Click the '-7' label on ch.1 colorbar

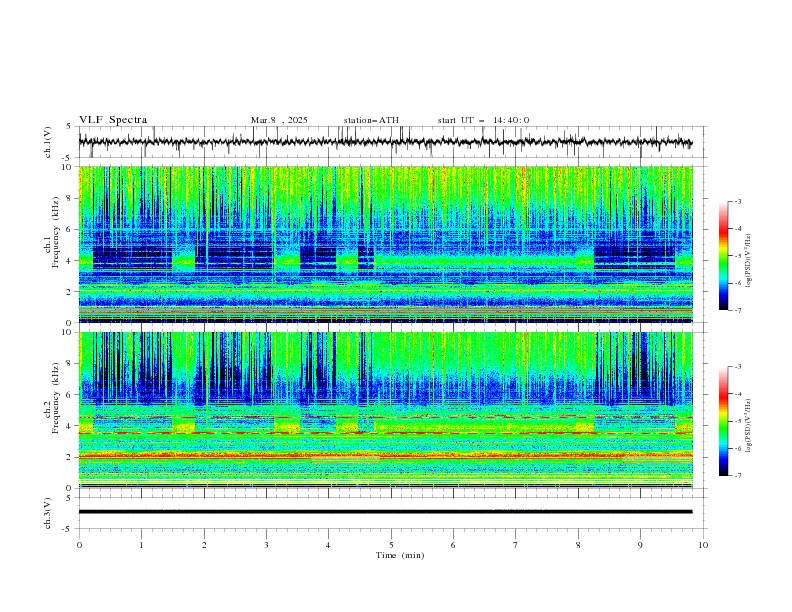pos(738,310)
